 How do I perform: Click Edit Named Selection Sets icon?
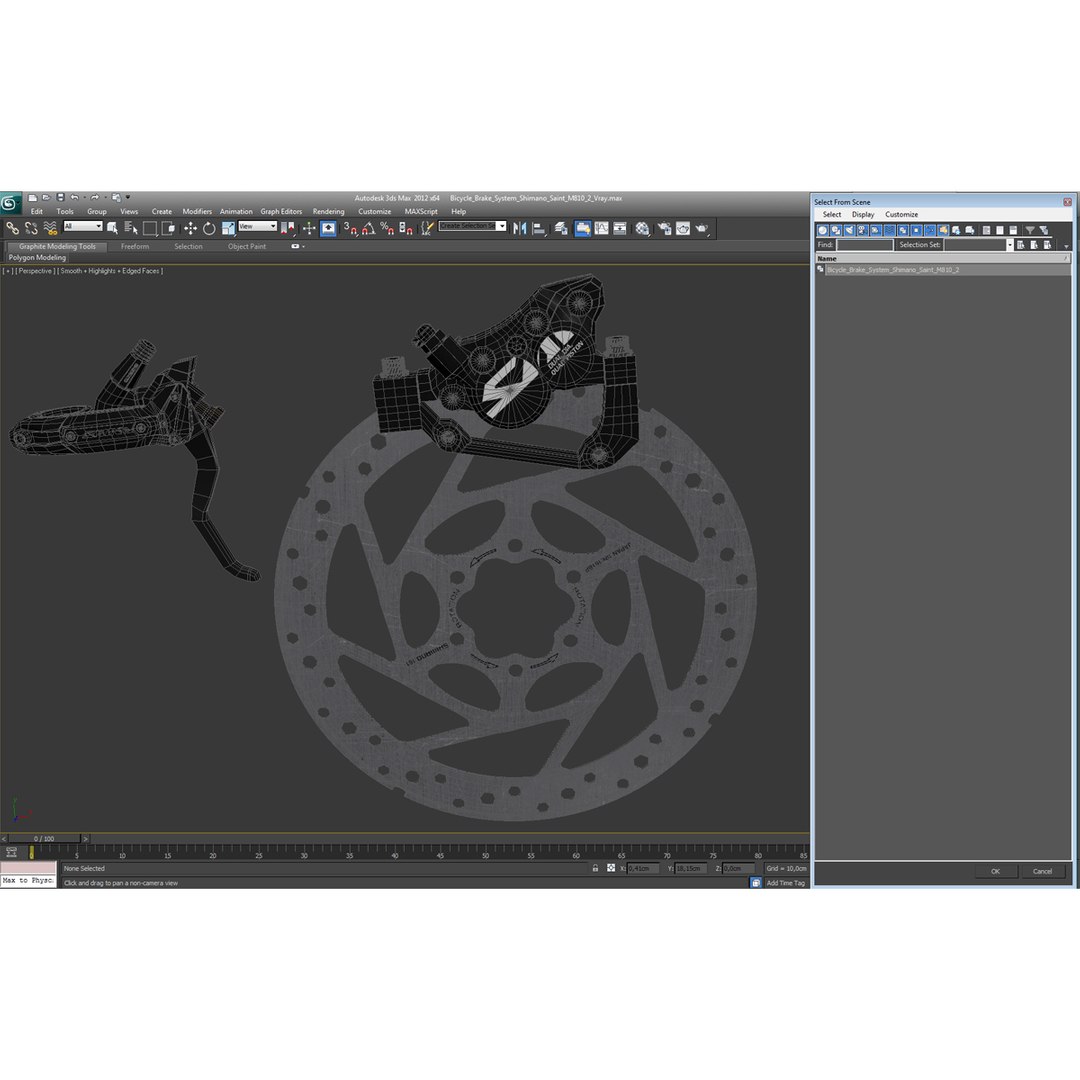(x=428, y=228)
